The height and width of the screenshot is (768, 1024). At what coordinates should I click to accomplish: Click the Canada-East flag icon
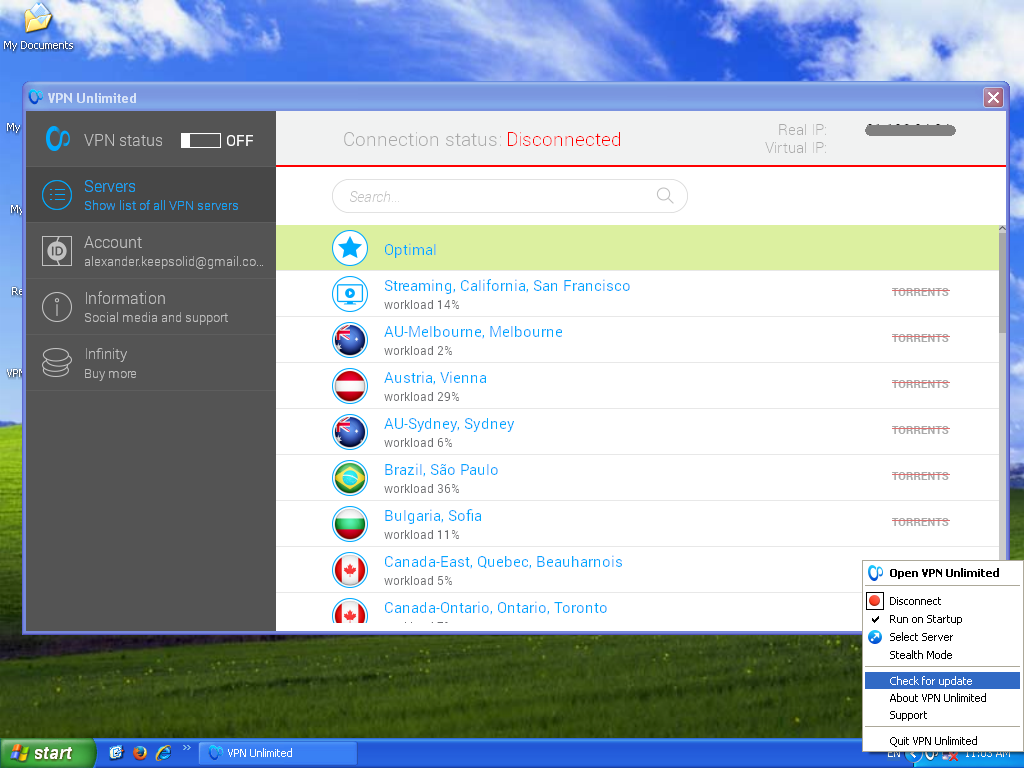350,570
